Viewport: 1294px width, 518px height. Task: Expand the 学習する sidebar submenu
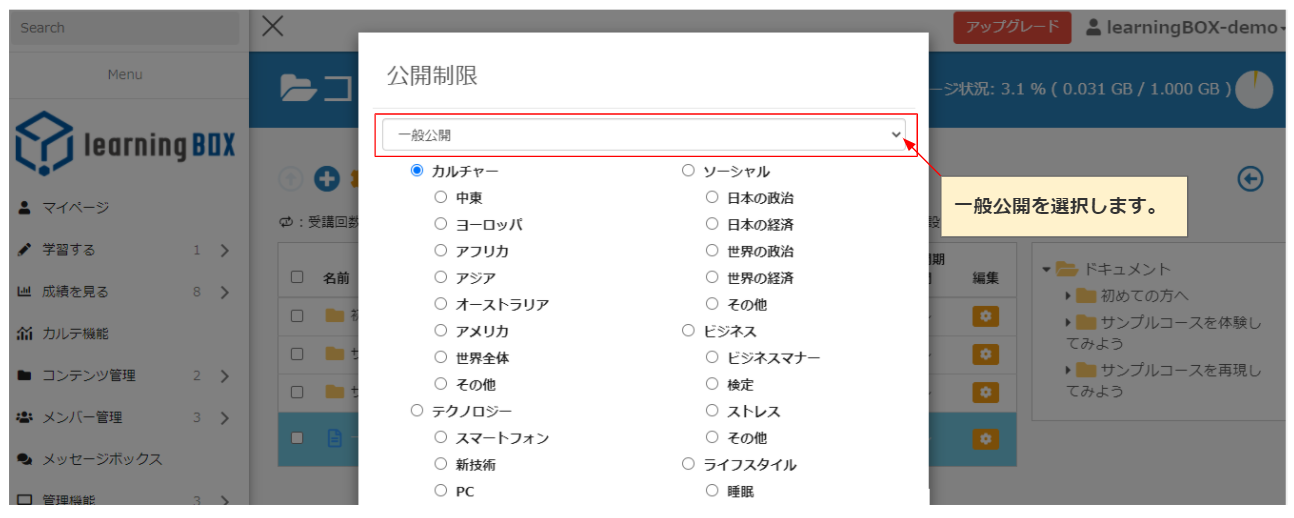pyautogui.click(x=224, y=250)
